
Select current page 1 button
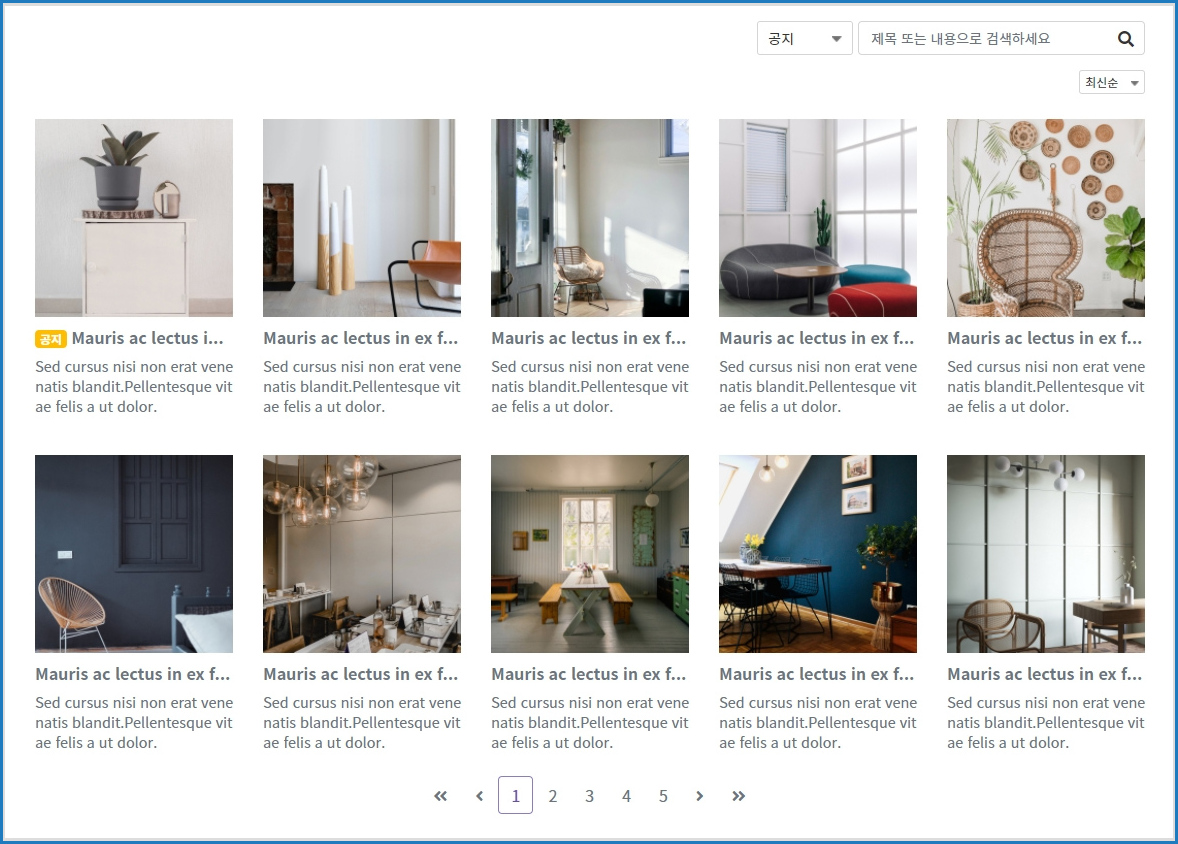coord(515,796)
